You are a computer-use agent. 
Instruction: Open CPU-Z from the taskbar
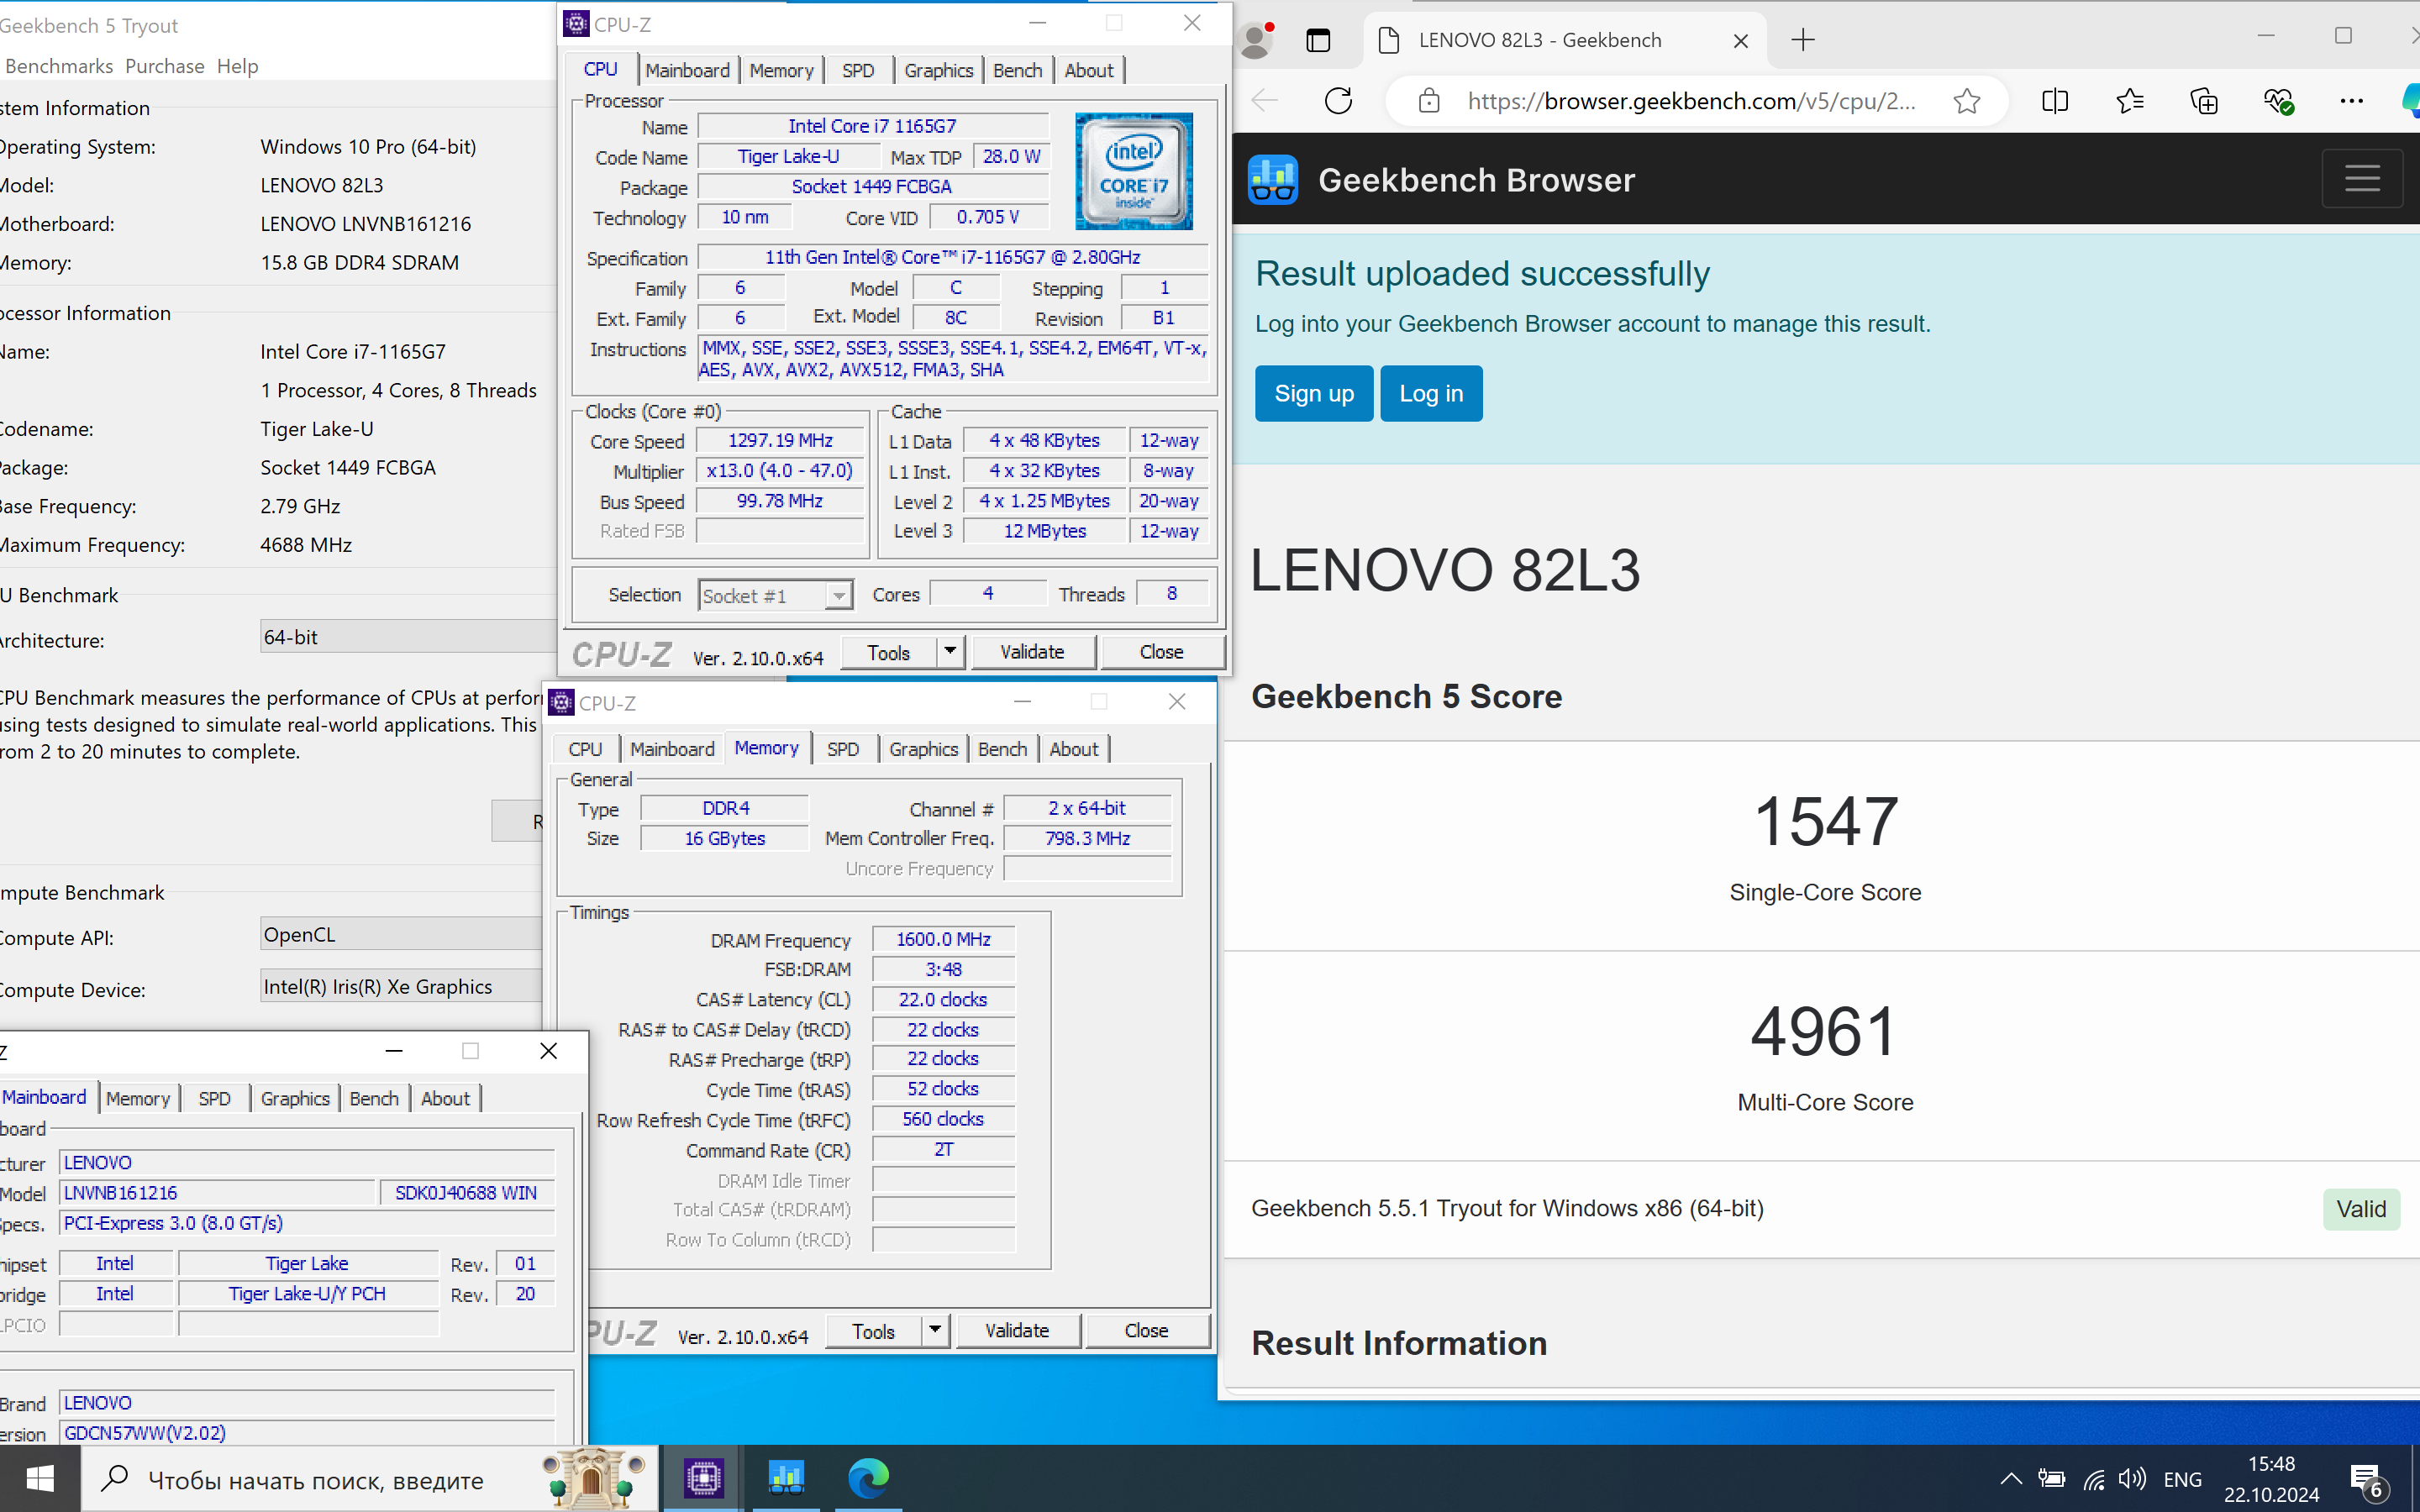(703, 1478)
